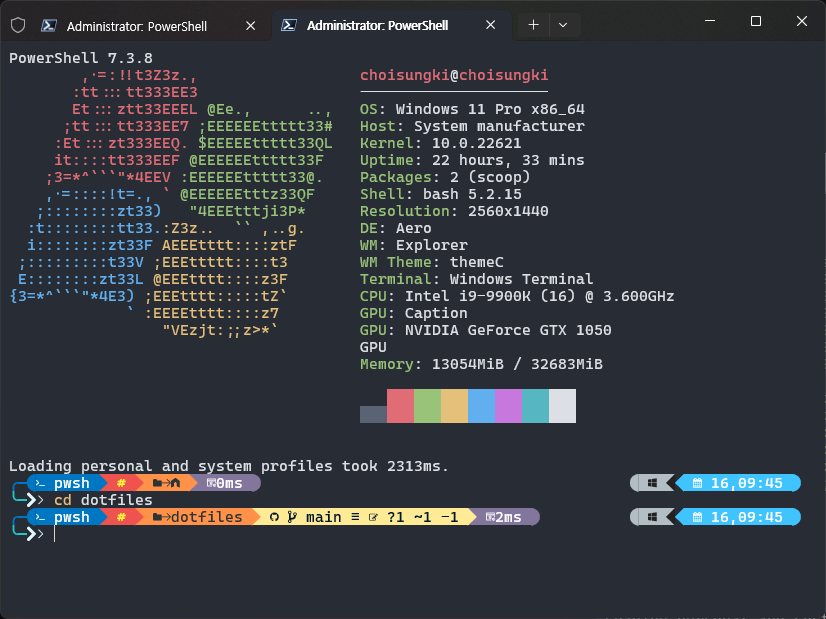
Task: Open the new tab dropdown chevron
Action: coord(564,25)
